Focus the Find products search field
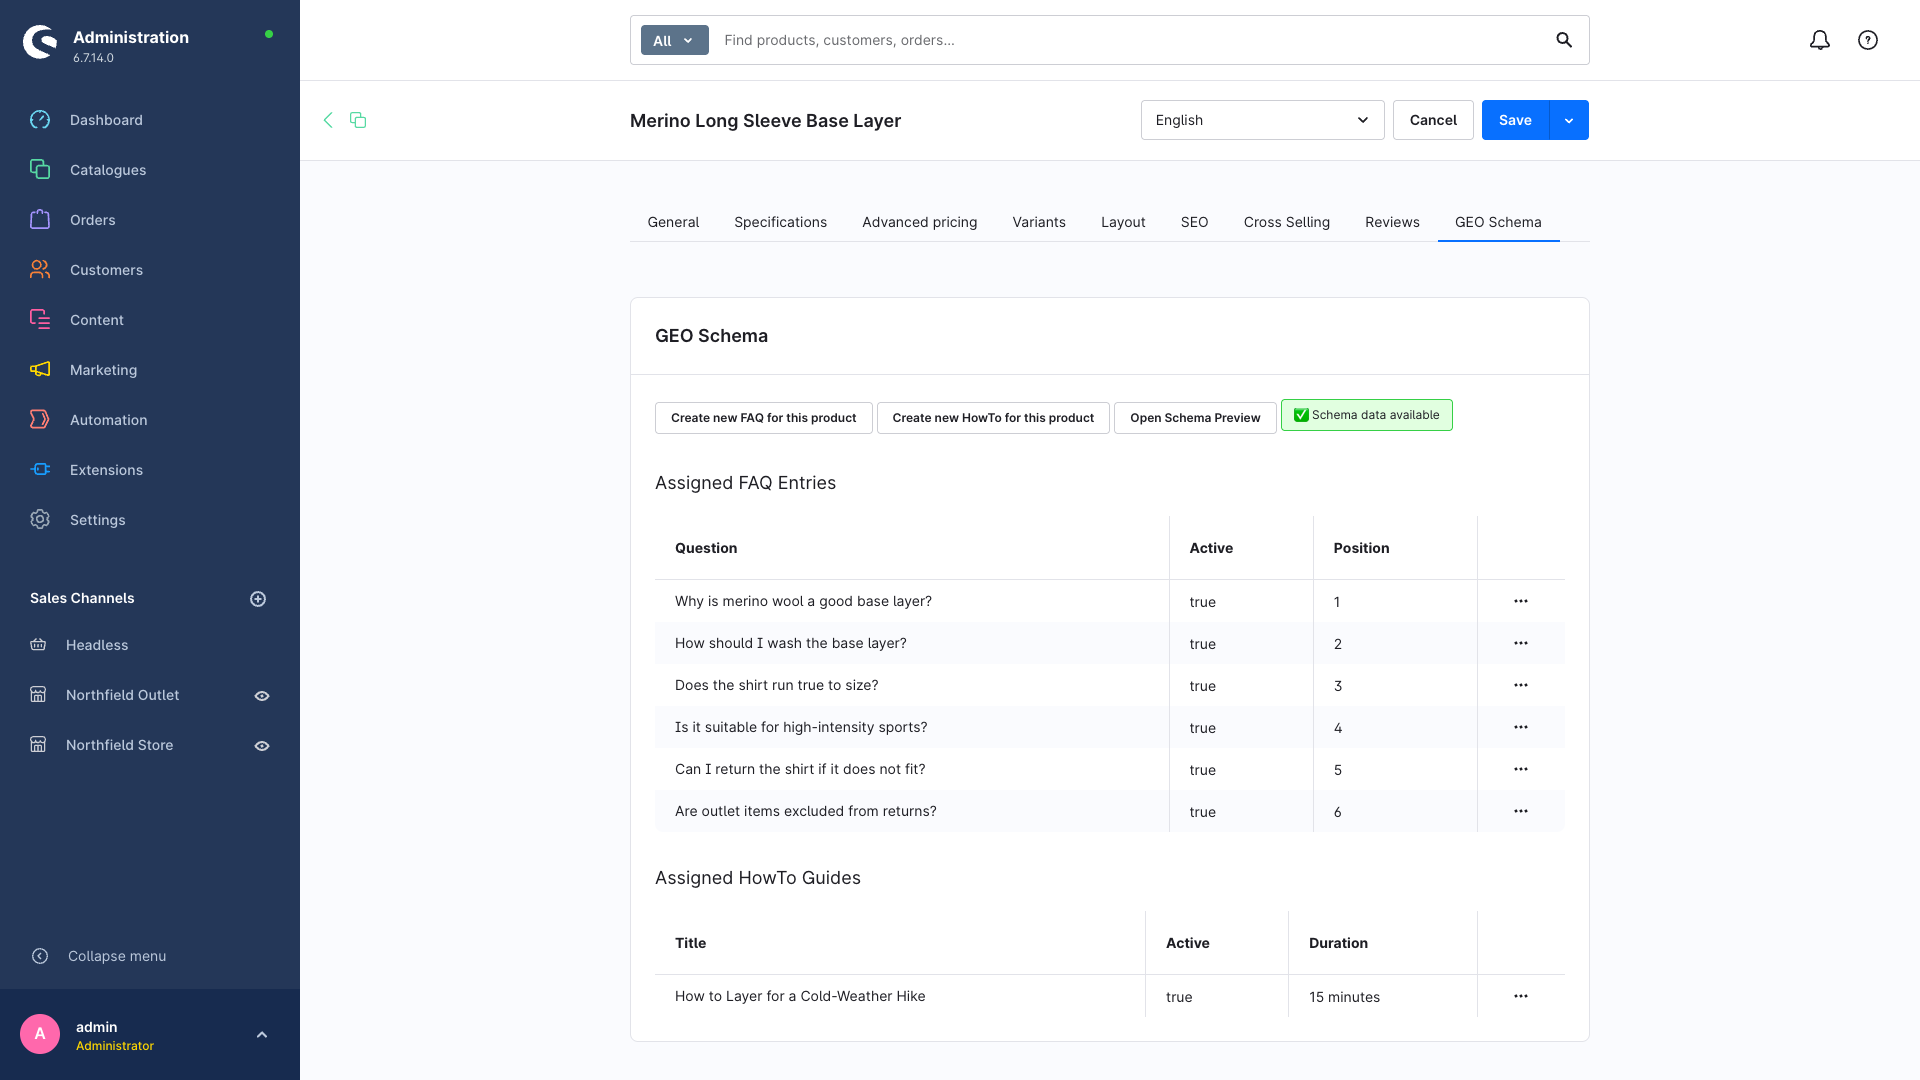 click(x=1130, y=40)
